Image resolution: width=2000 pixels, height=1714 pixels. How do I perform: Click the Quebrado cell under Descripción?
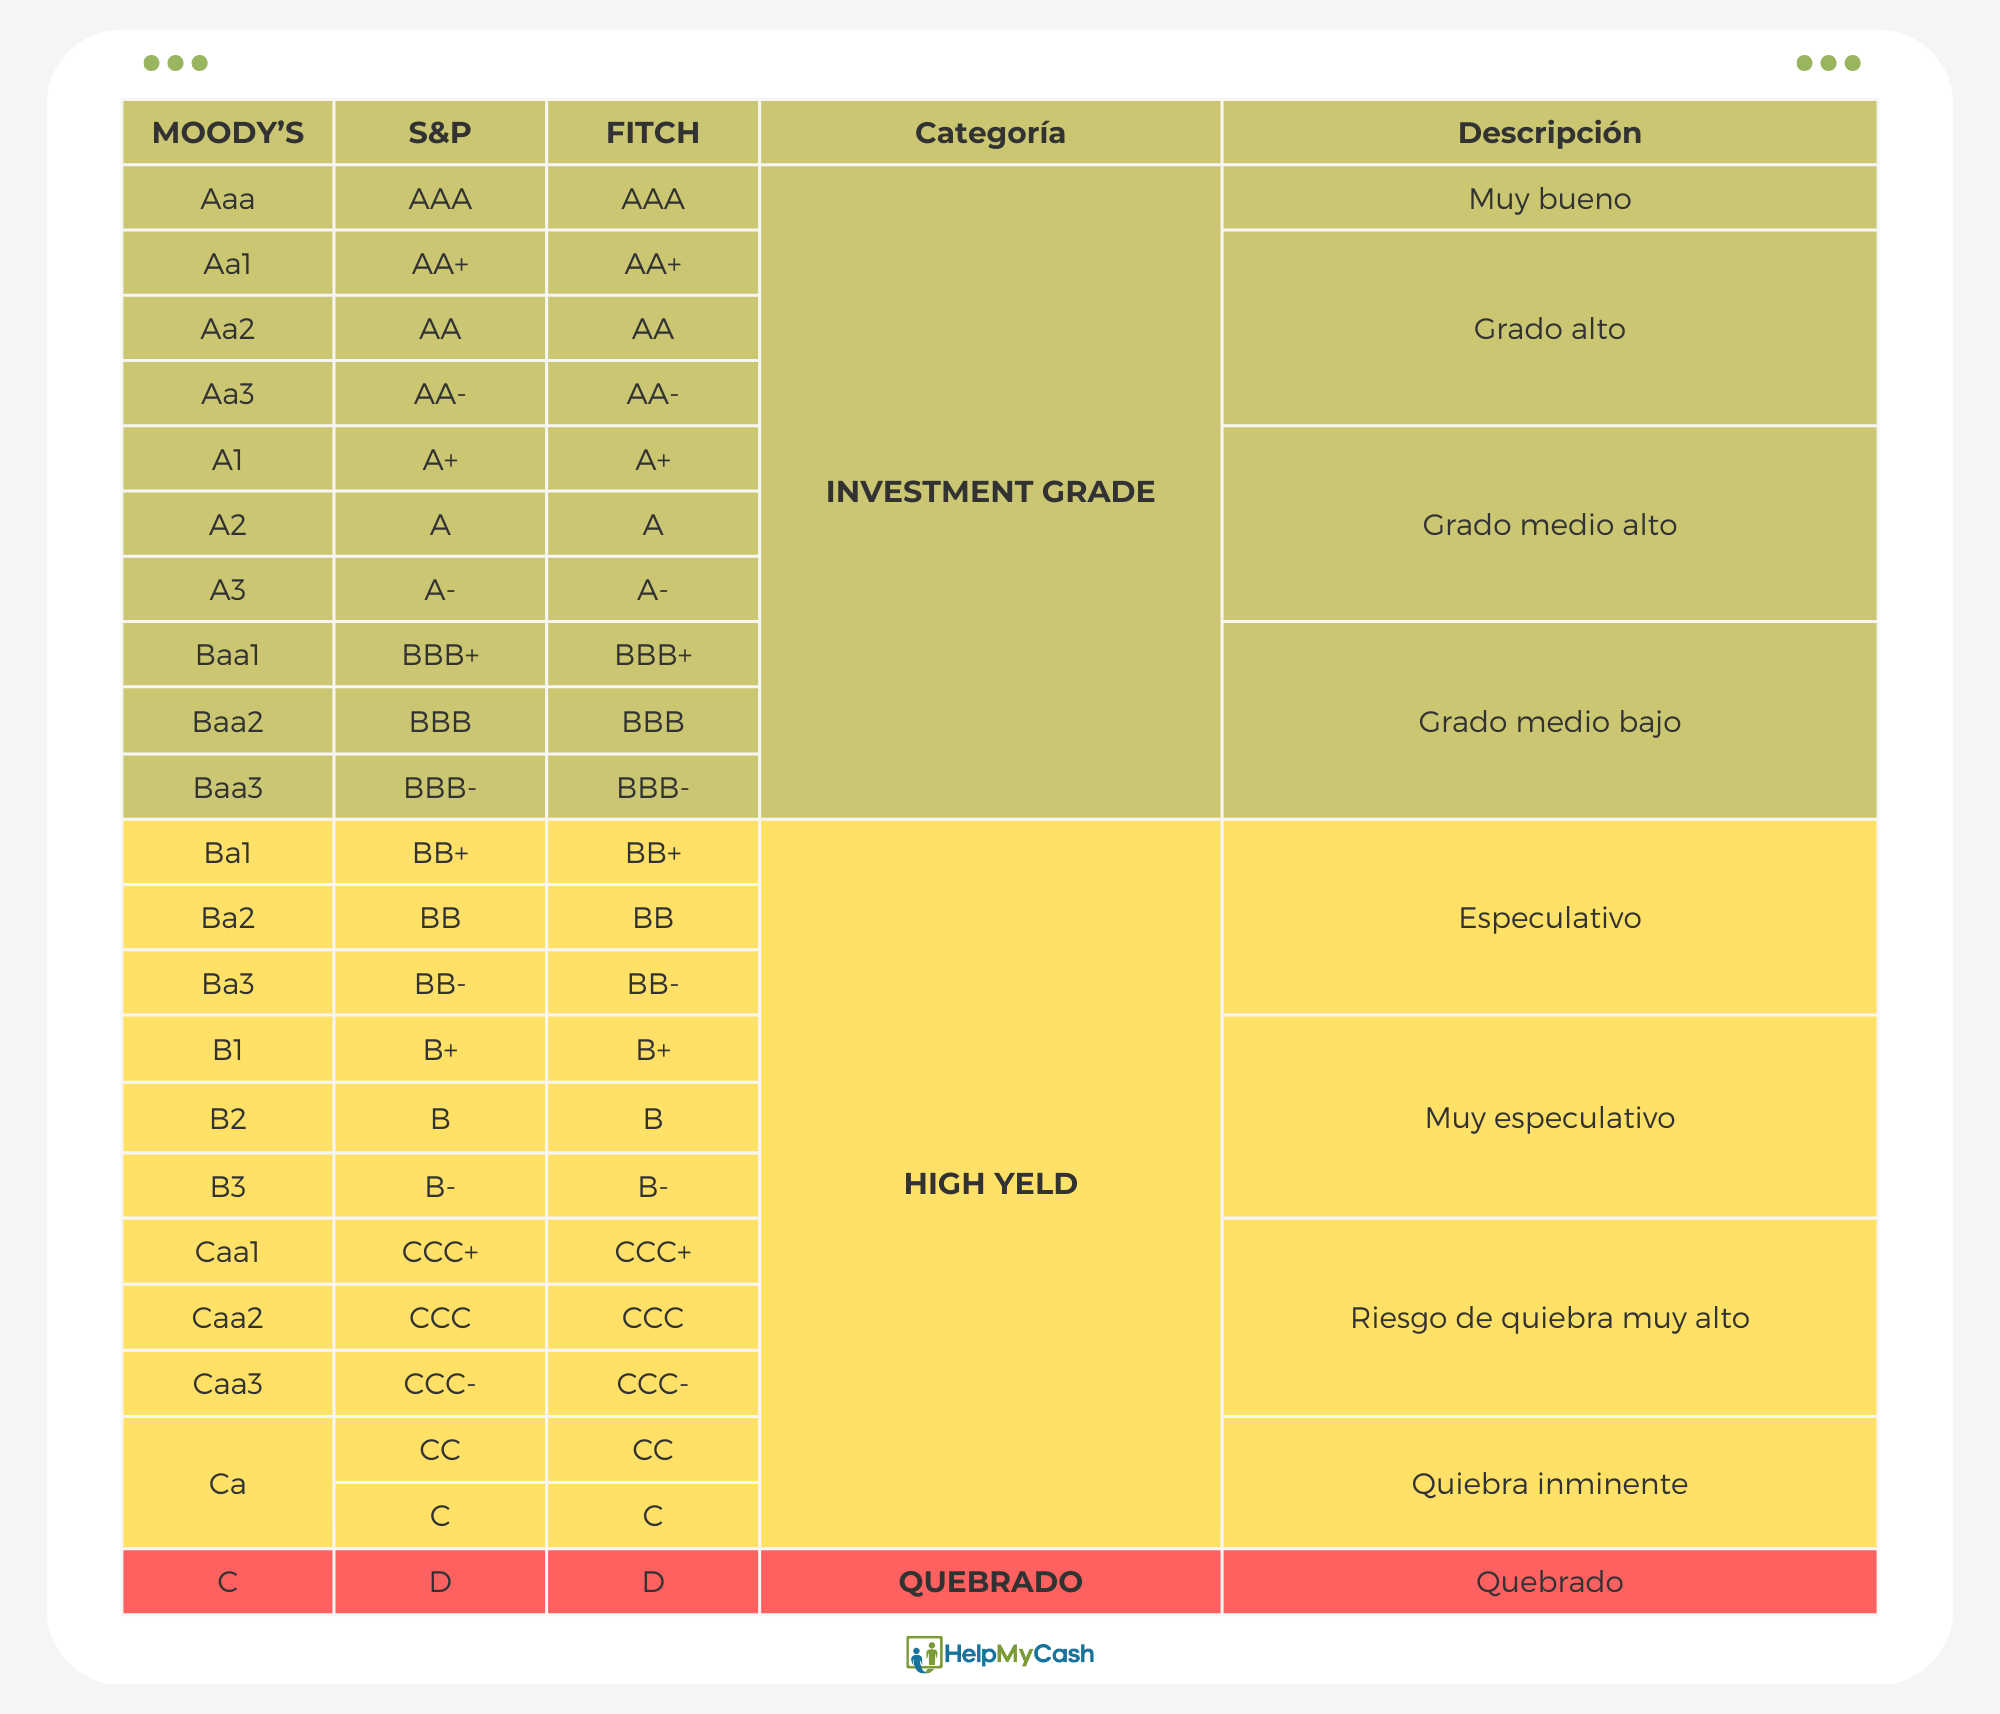[1550, 1581]
